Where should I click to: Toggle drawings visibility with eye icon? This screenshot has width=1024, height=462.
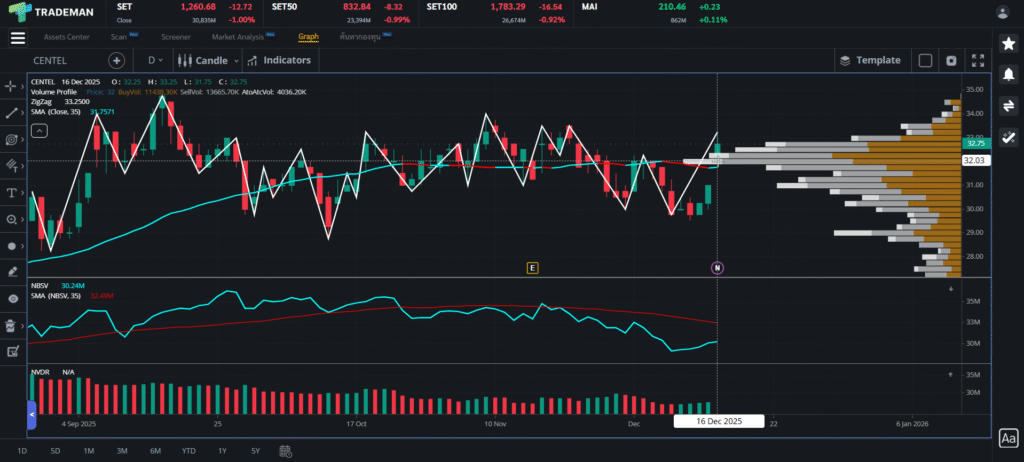point(12,298)
